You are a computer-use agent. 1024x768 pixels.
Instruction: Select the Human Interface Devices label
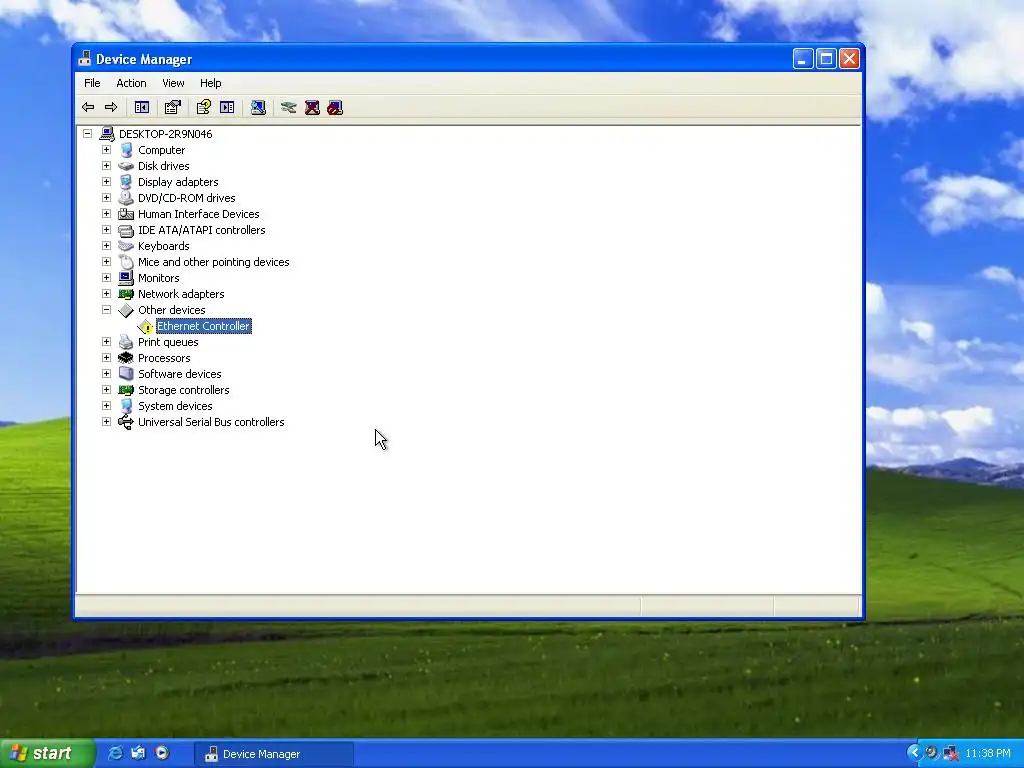point(199,214)
